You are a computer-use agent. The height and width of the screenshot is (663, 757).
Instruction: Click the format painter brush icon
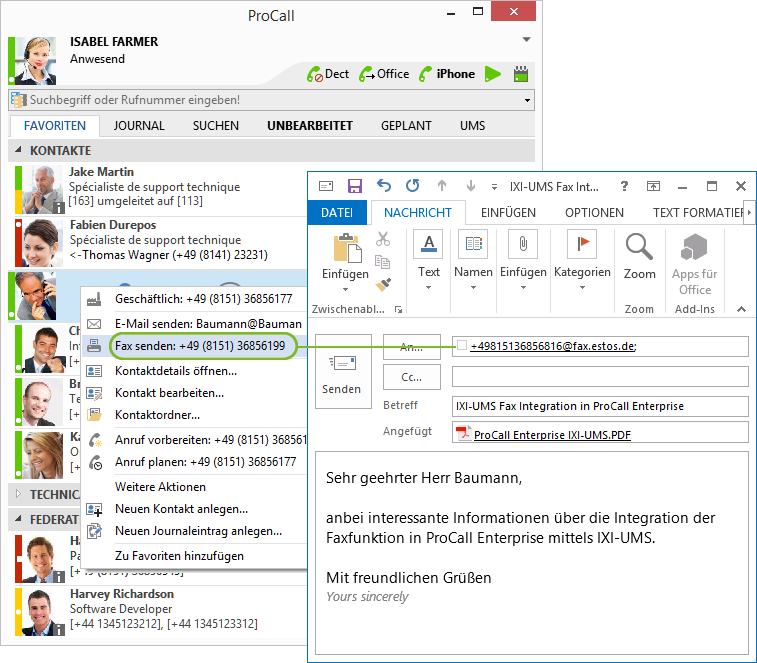click(x=383, y=284)
